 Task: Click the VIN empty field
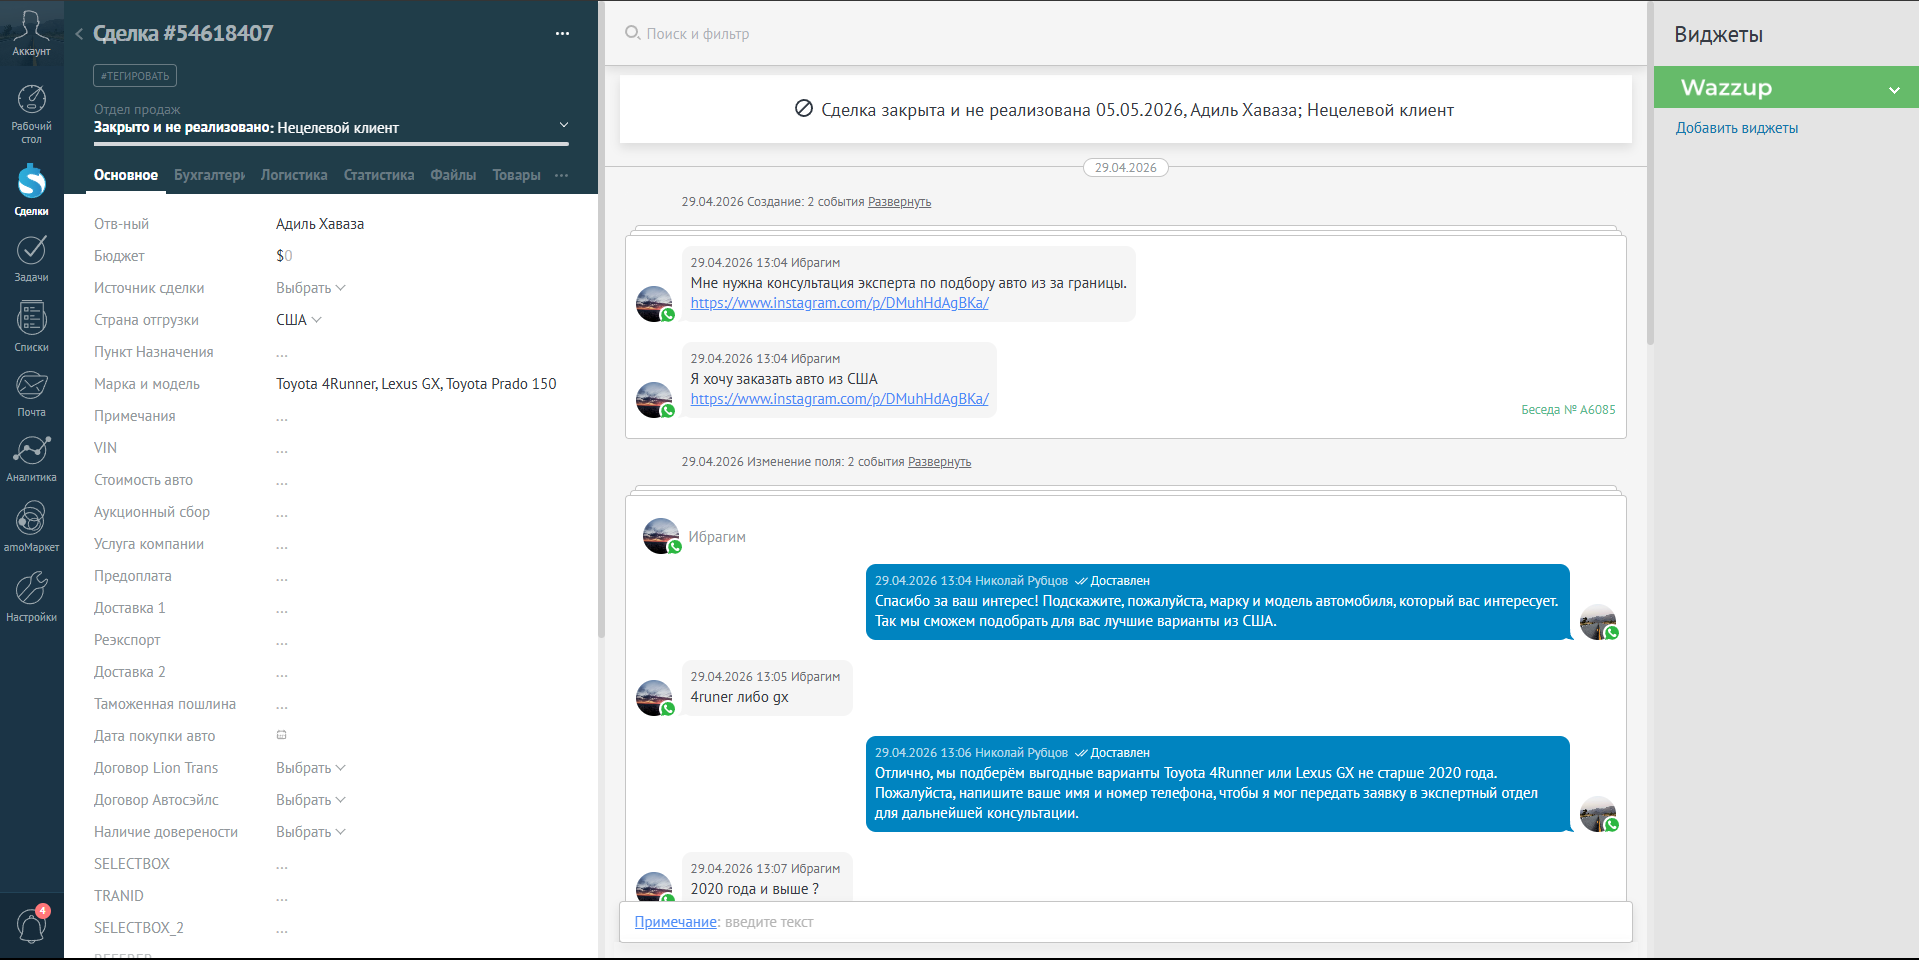tap(282, 448)
